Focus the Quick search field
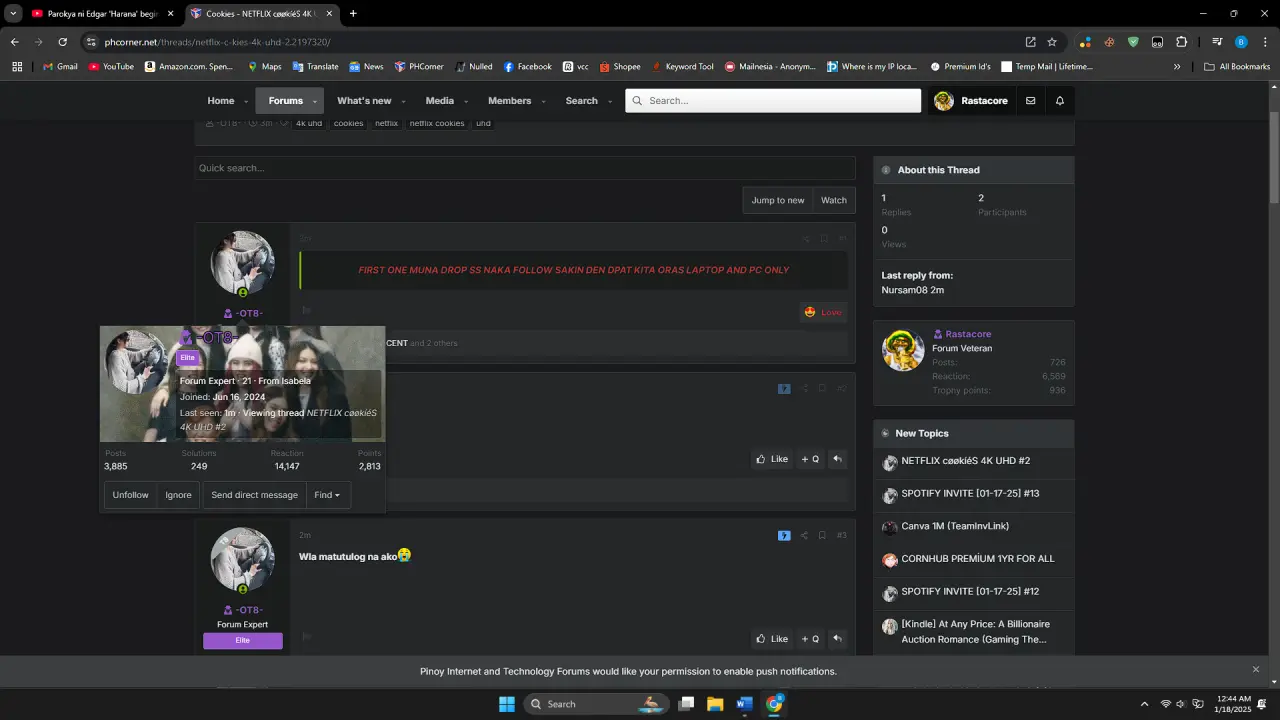 tap(525, 168)
